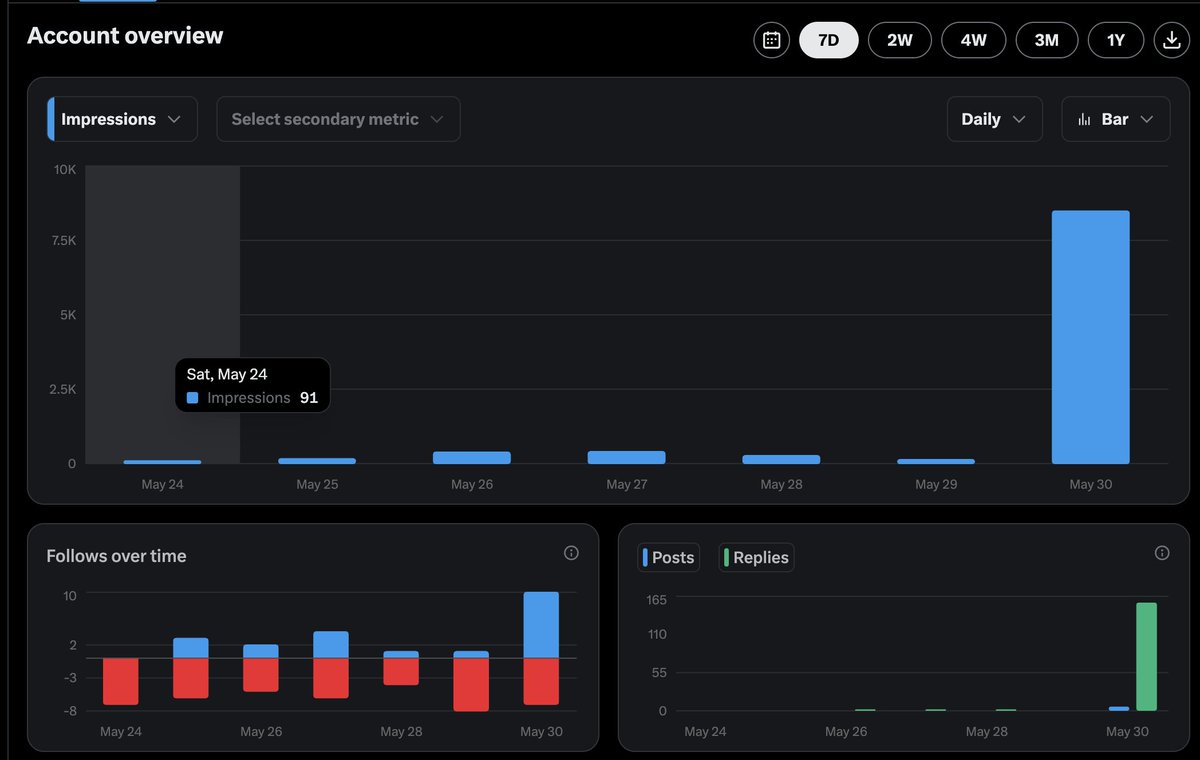Viewport: 1200px width, 760px height.
Task: Select the 7D time range
Action: click(x=829, y=41)
